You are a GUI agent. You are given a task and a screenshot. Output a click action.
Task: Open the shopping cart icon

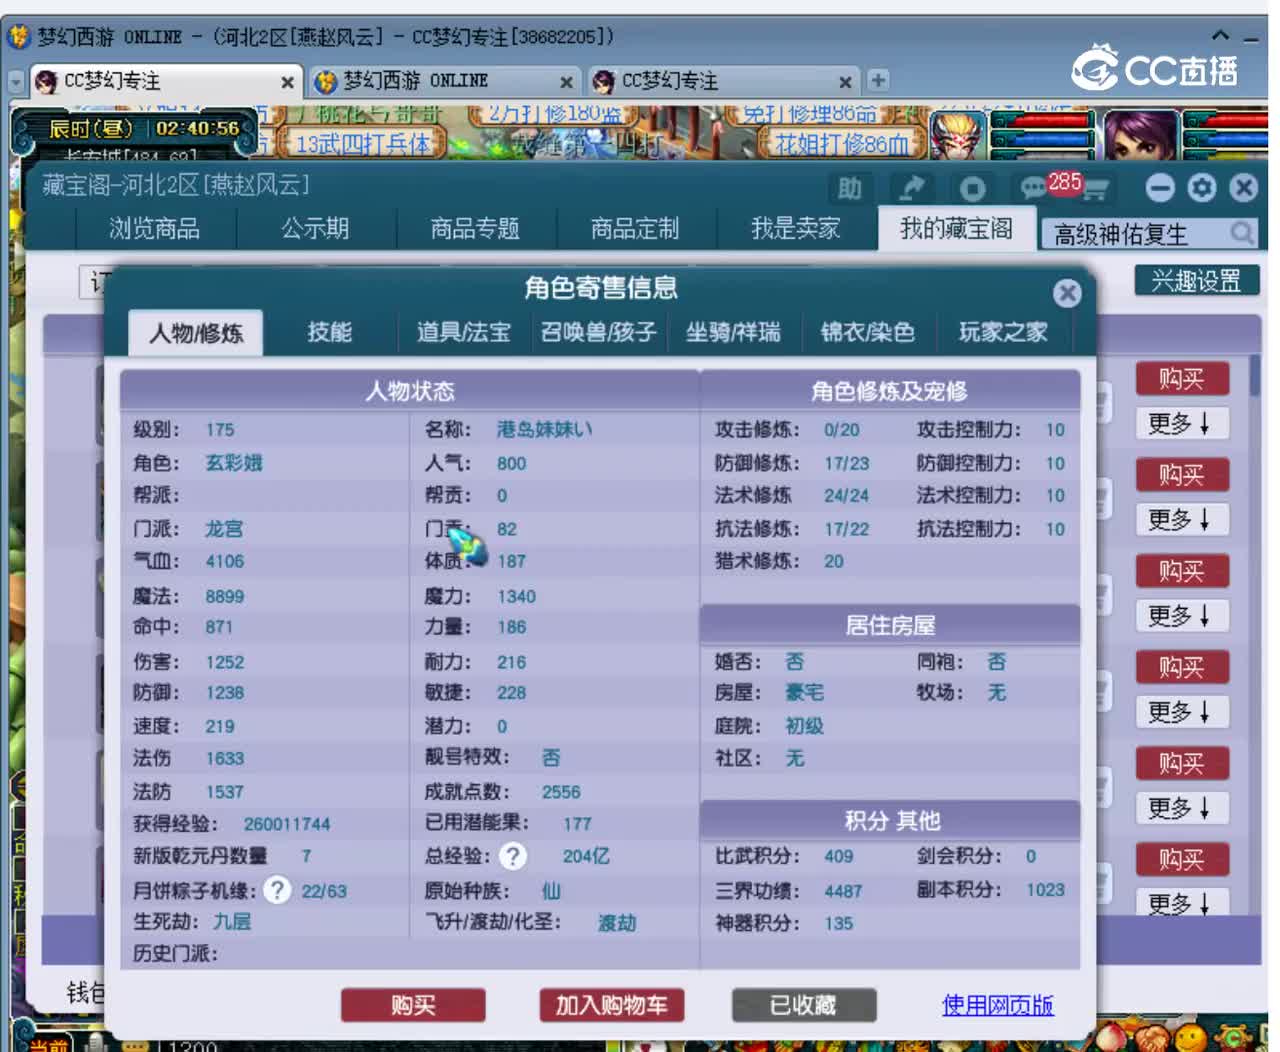pos(1096,189)
